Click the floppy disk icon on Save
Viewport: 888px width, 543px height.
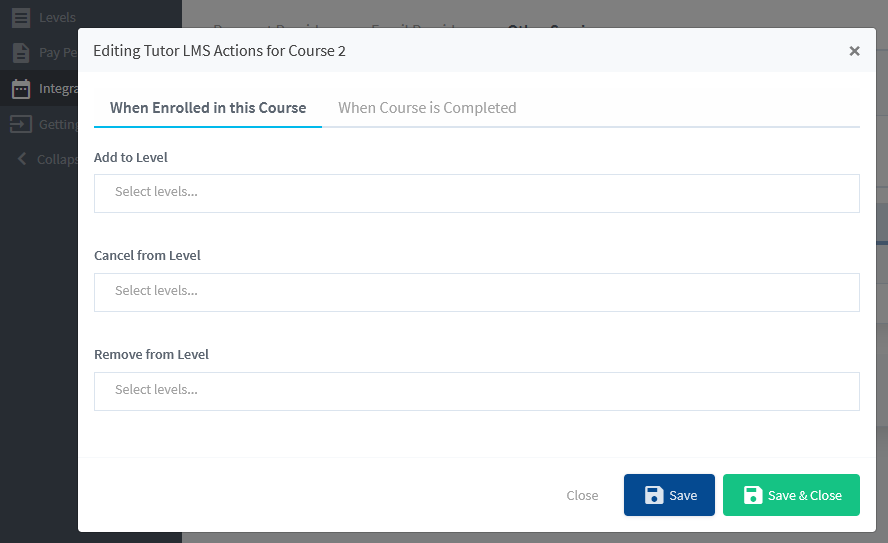click(x=654, y=495)
